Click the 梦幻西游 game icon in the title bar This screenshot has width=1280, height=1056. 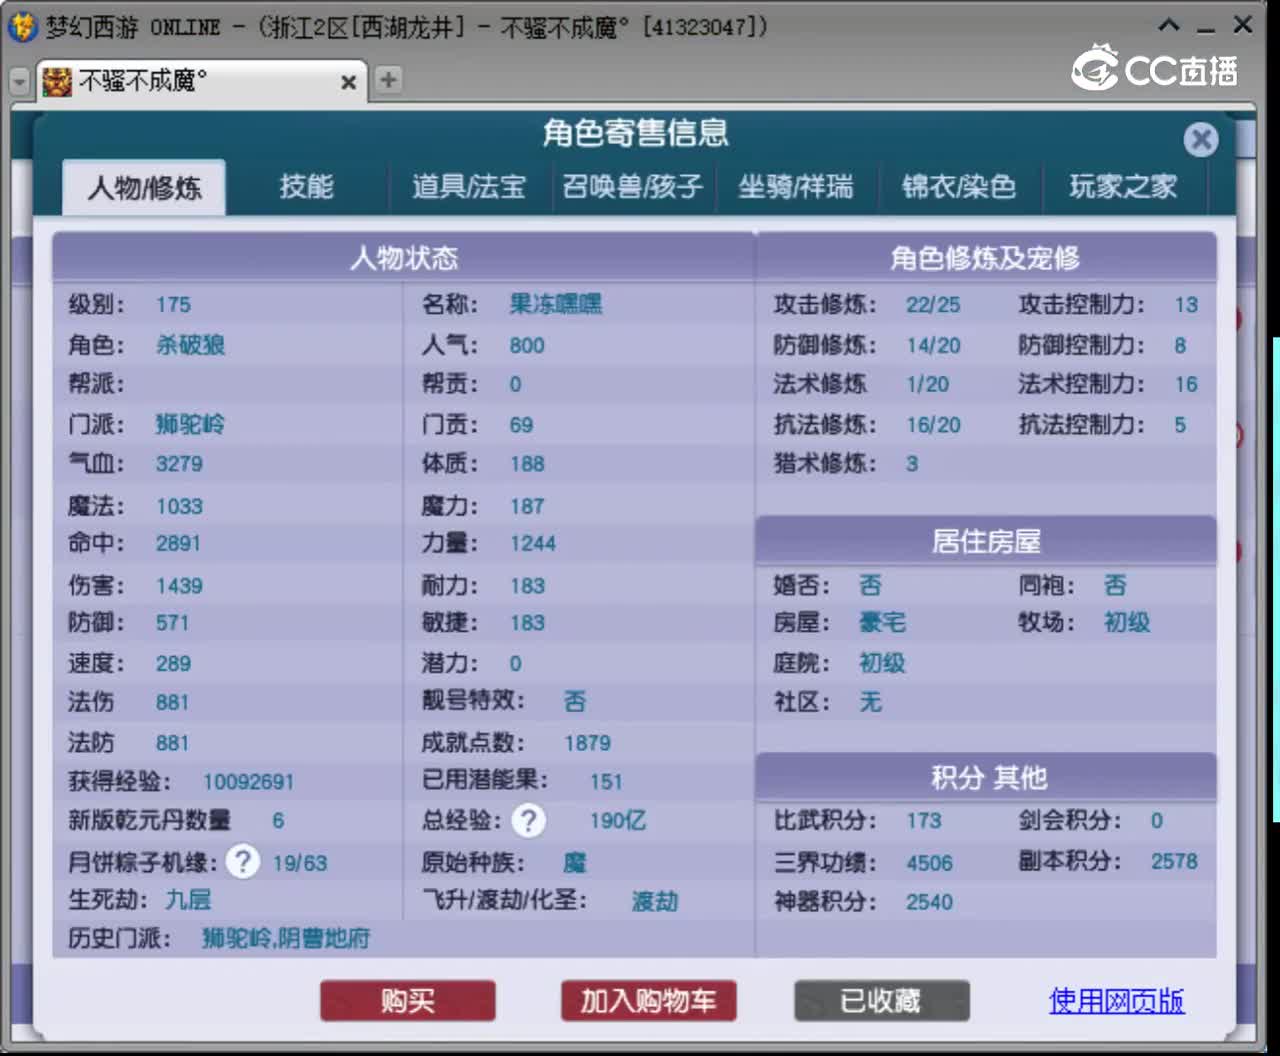22,26
